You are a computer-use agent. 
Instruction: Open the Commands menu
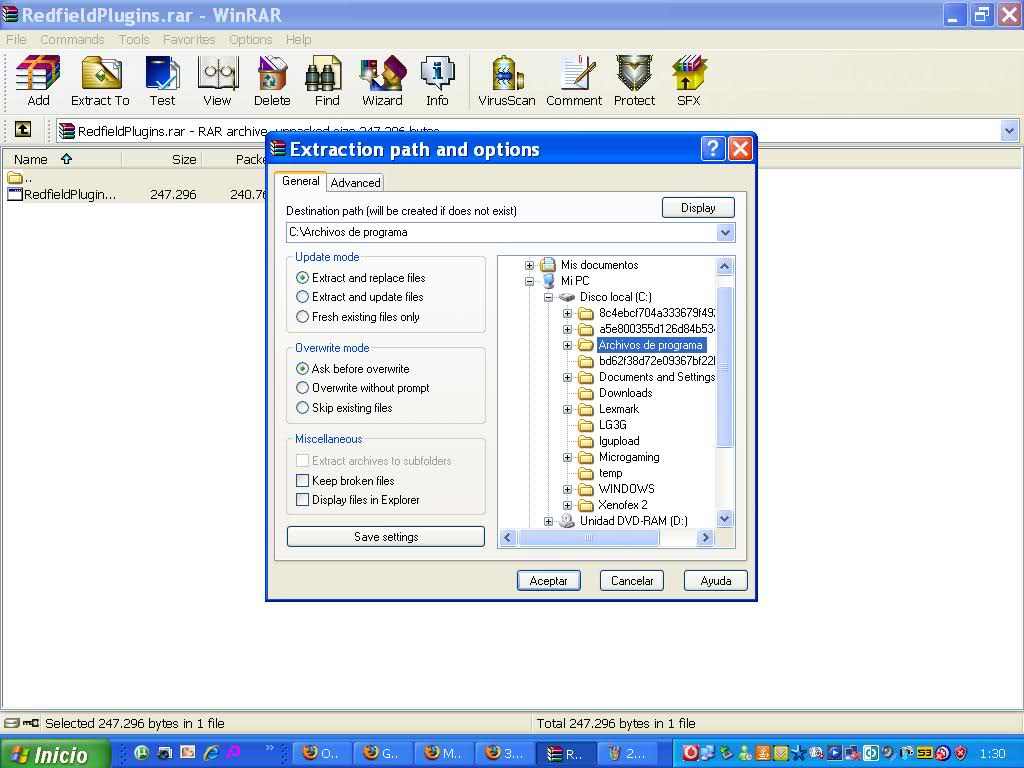tap(72, 39)
